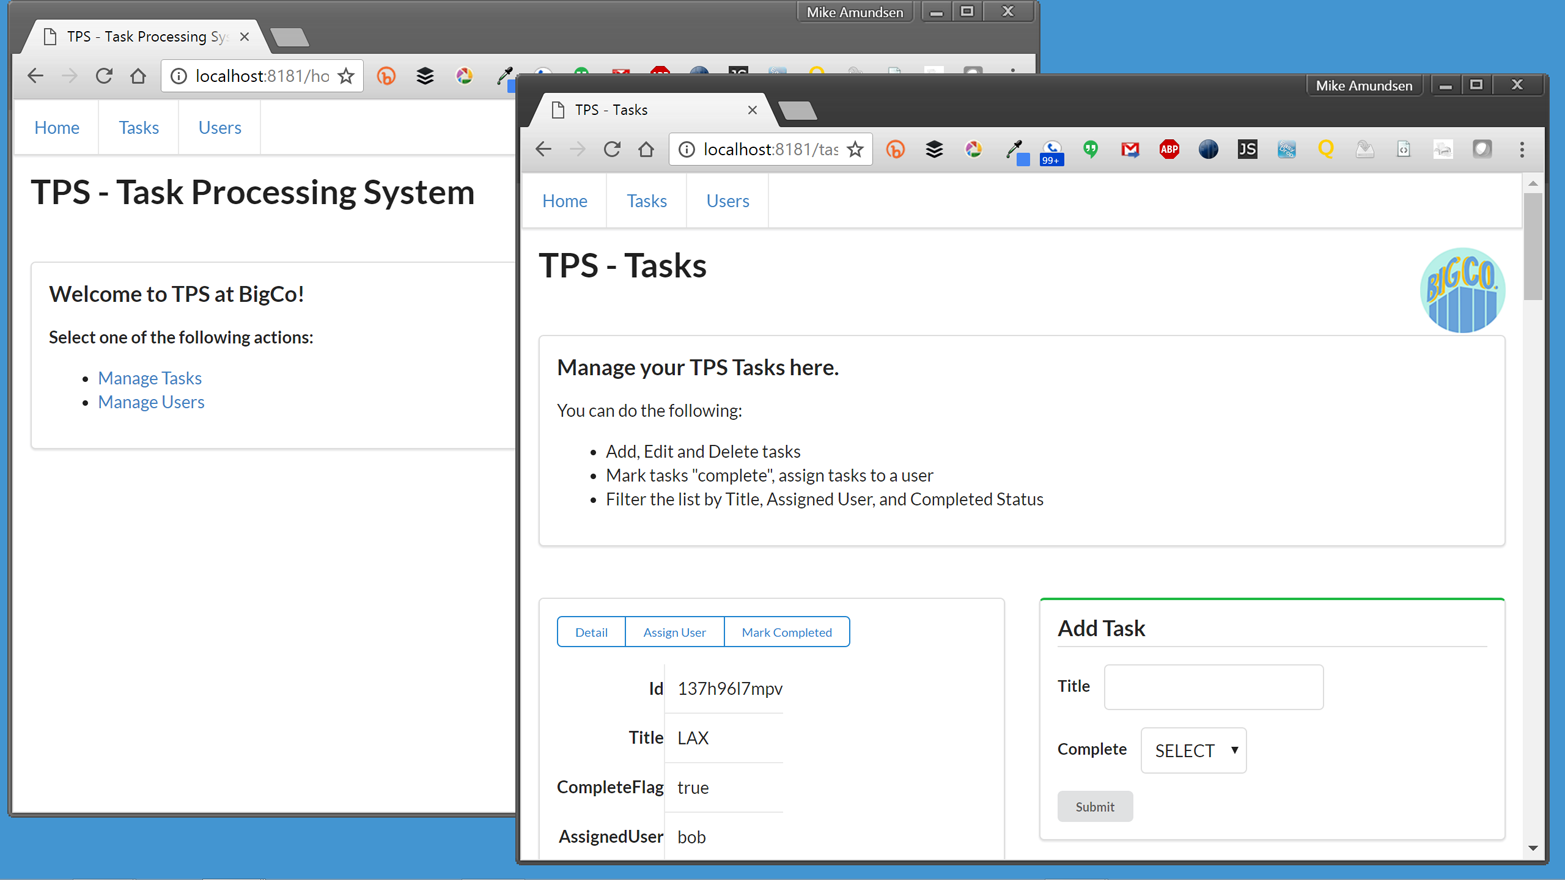
Task: Click the address bar showing localhost:8181/tas
Action: click(x=770, y=149)
